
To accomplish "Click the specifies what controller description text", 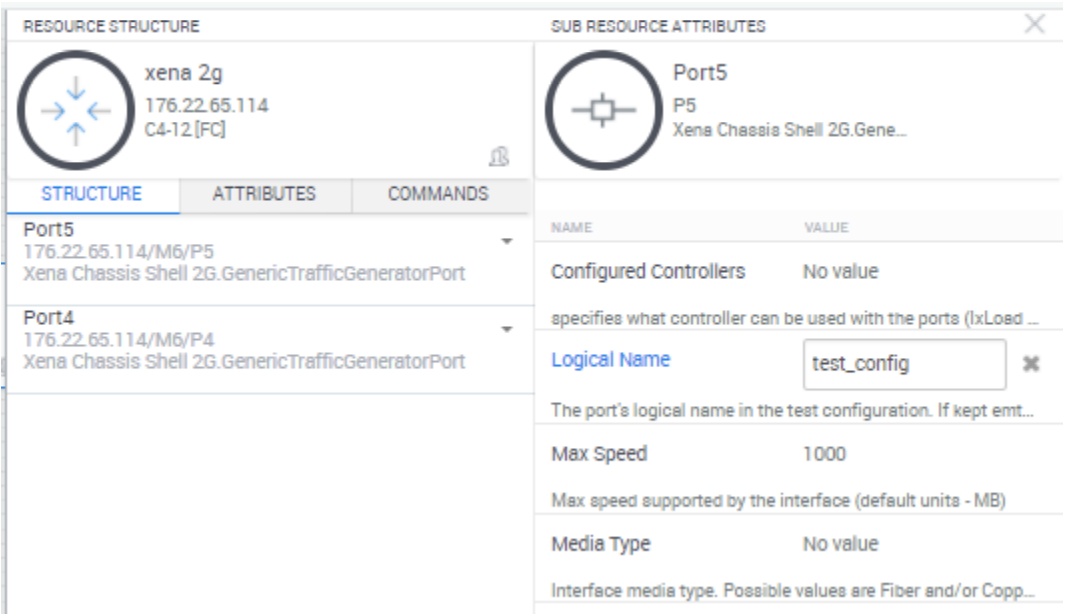I will click(794, 318).
